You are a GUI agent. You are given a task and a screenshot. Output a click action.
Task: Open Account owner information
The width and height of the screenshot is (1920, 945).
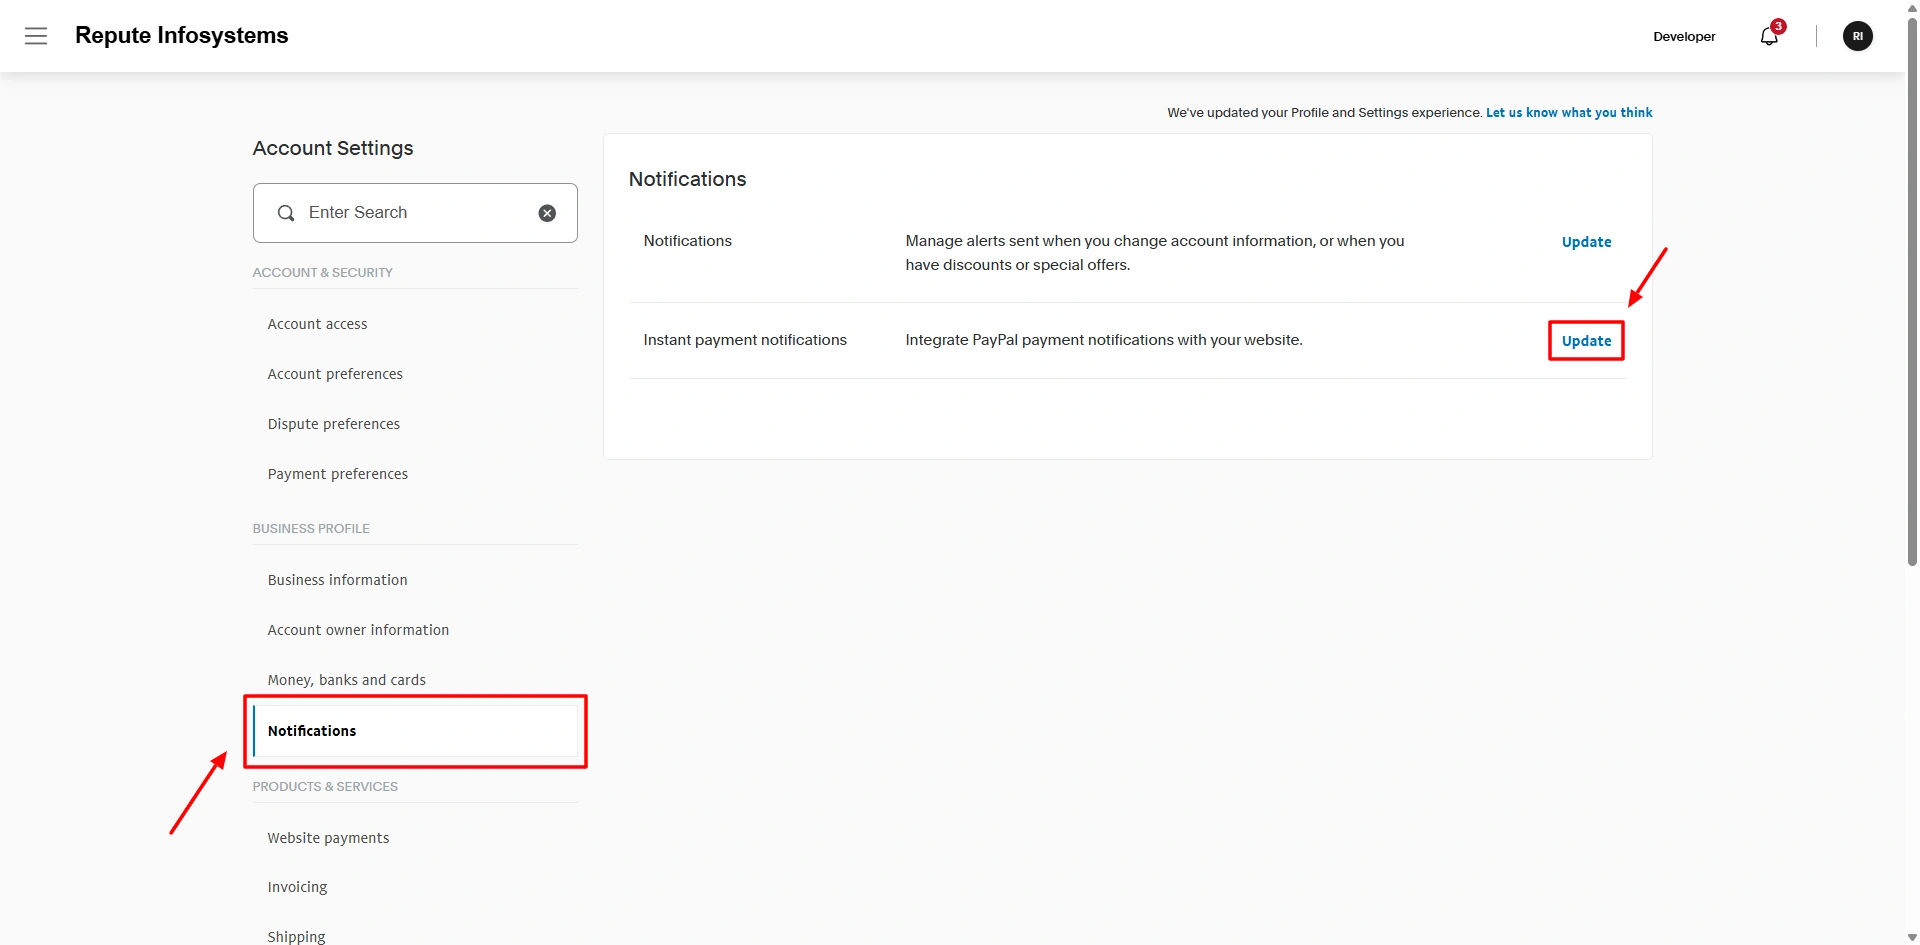pyautogui.click(x=358, y=630)
